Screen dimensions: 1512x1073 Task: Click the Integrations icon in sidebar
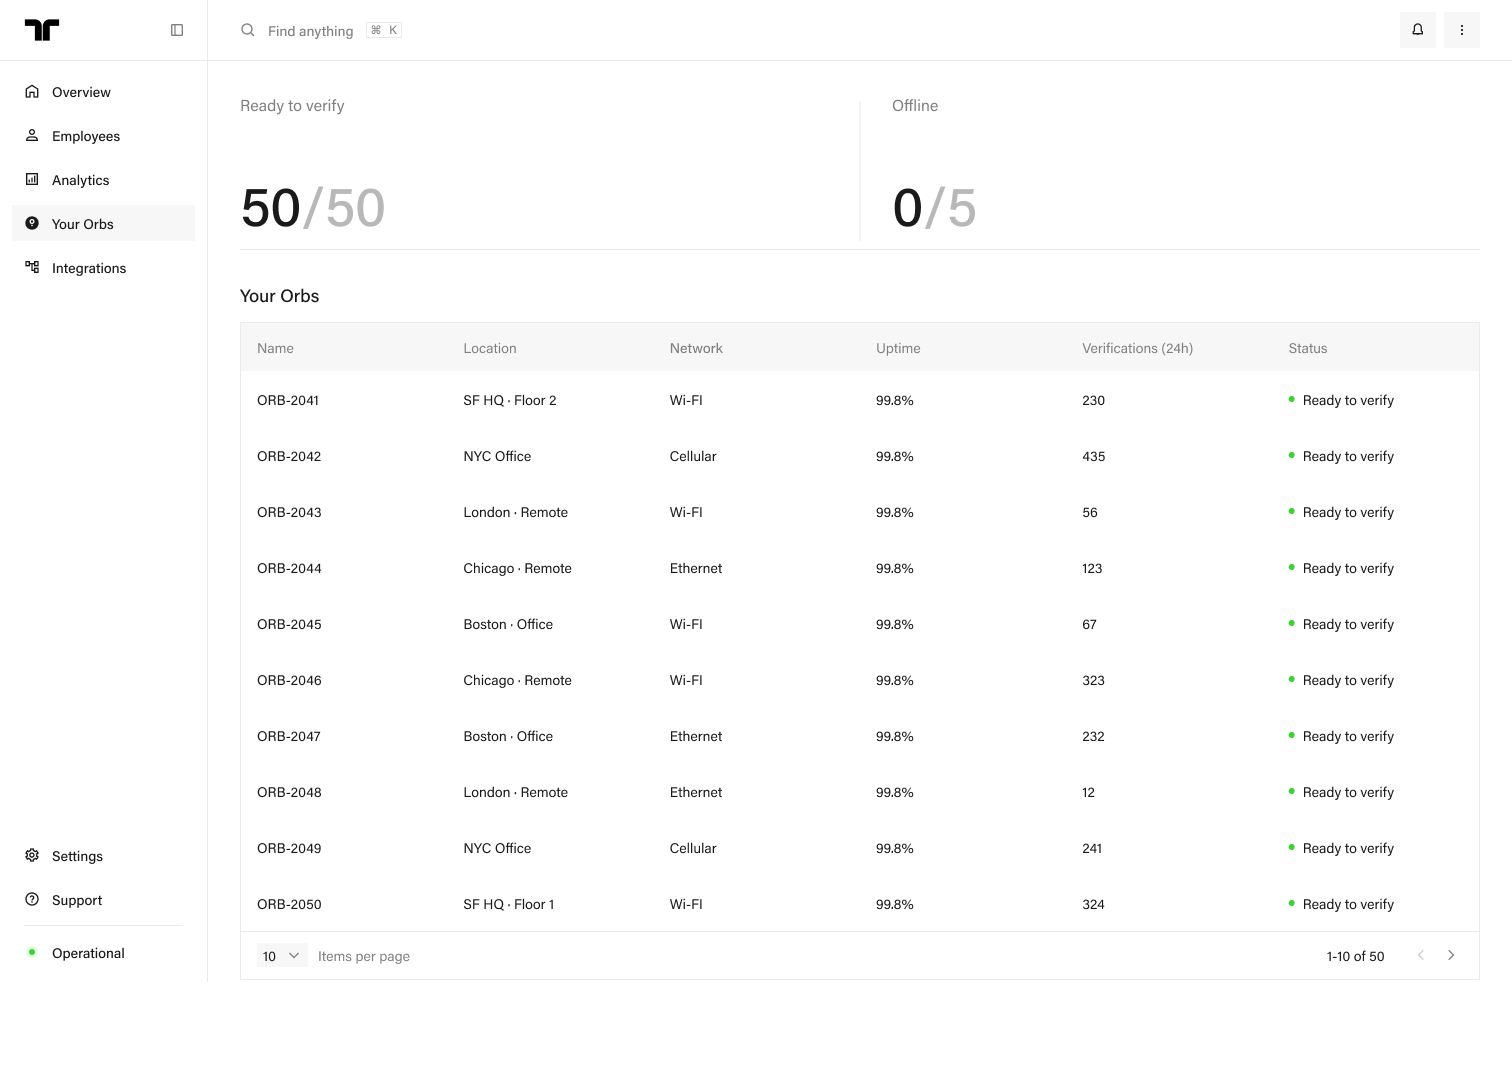[32, 267]
